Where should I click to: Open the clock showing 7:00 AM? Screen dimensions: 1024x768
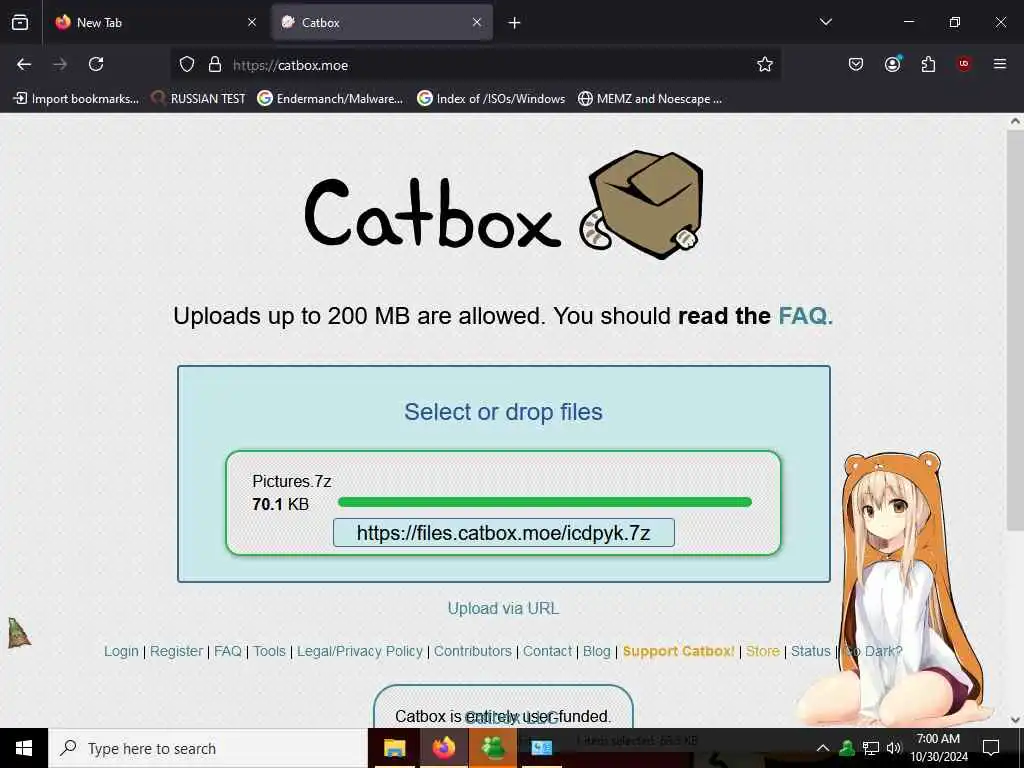[x=938, y=748]
